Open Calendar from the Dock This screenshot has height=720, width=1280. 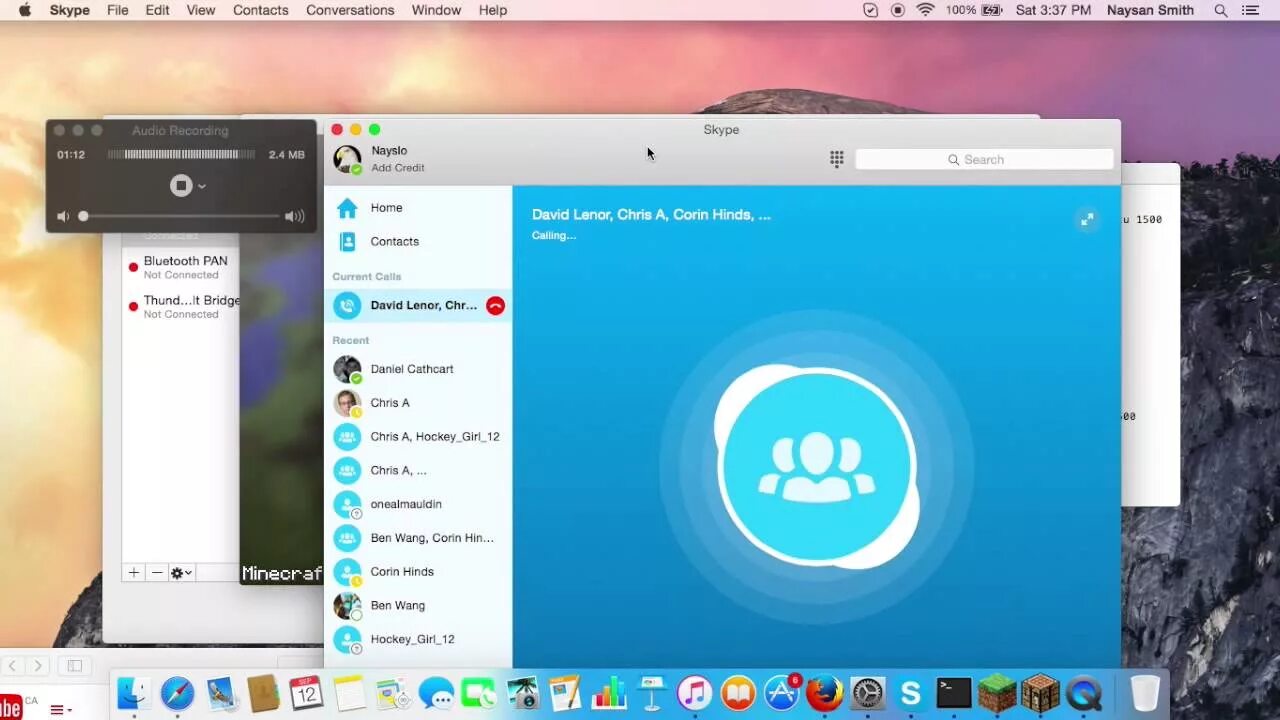pos(306,693)
